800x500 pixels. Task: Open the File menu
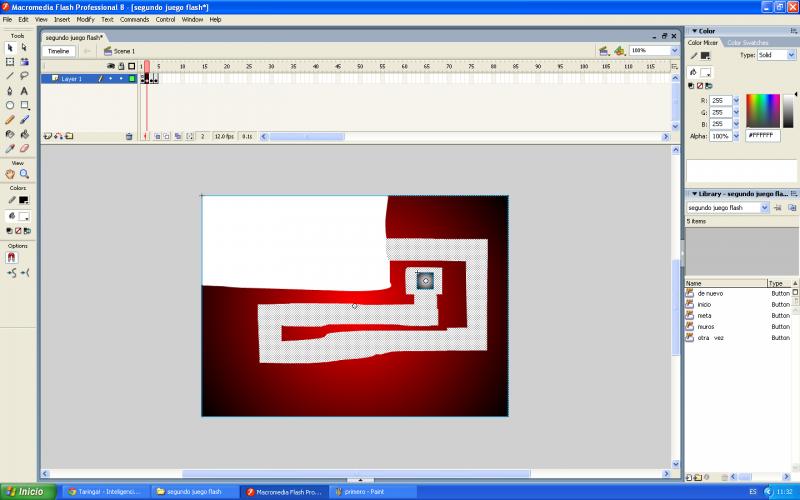tap(7, 19)
